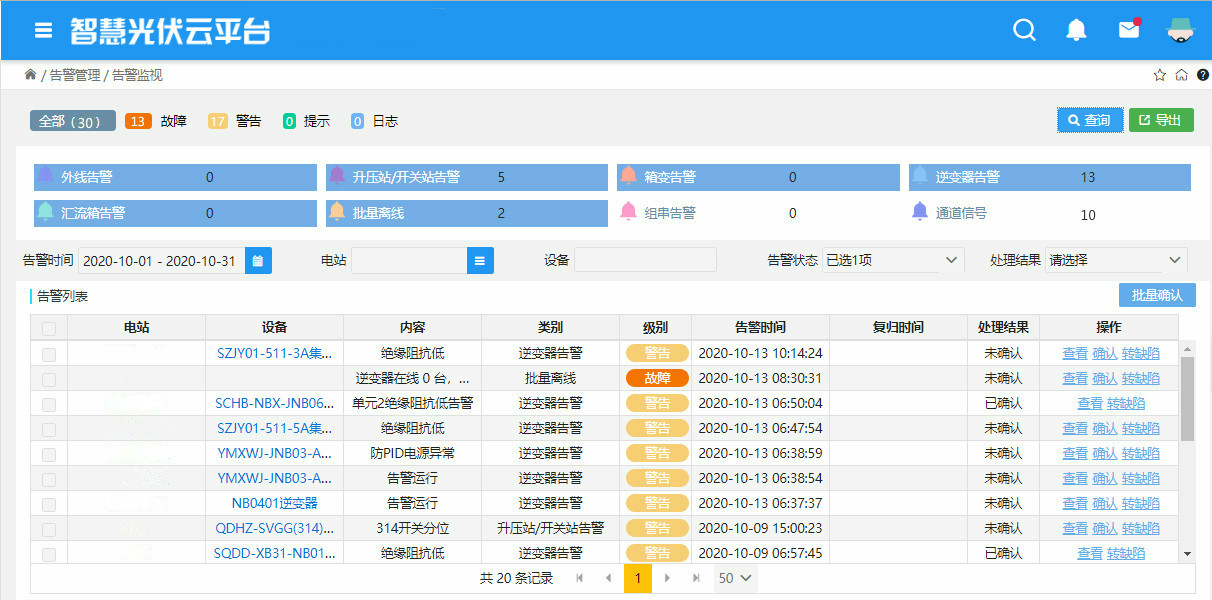This screenshot has width=1212, height=600.
Task: Go home via the breadcrumb home icon
Action: click(x=1181, y=74)
